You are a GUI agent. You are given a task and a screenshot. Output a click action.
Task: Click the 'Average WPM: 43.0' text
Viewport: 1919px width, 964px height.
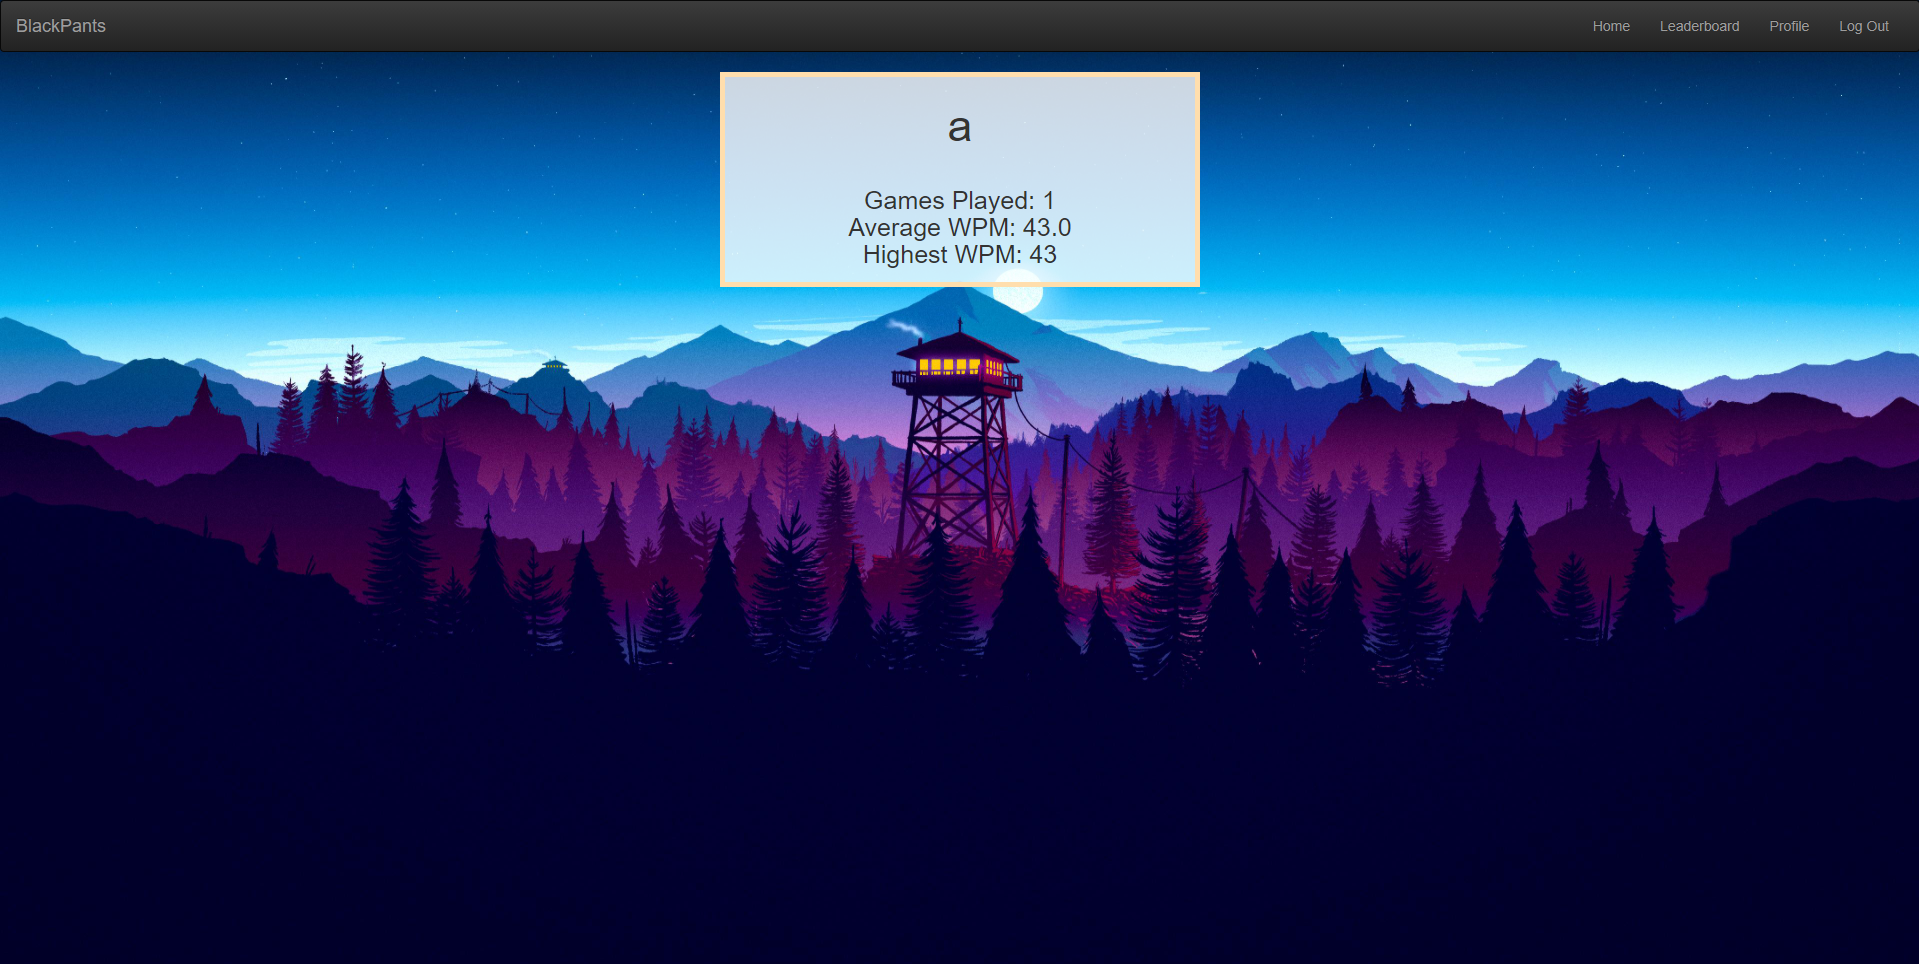coord(960,227)
